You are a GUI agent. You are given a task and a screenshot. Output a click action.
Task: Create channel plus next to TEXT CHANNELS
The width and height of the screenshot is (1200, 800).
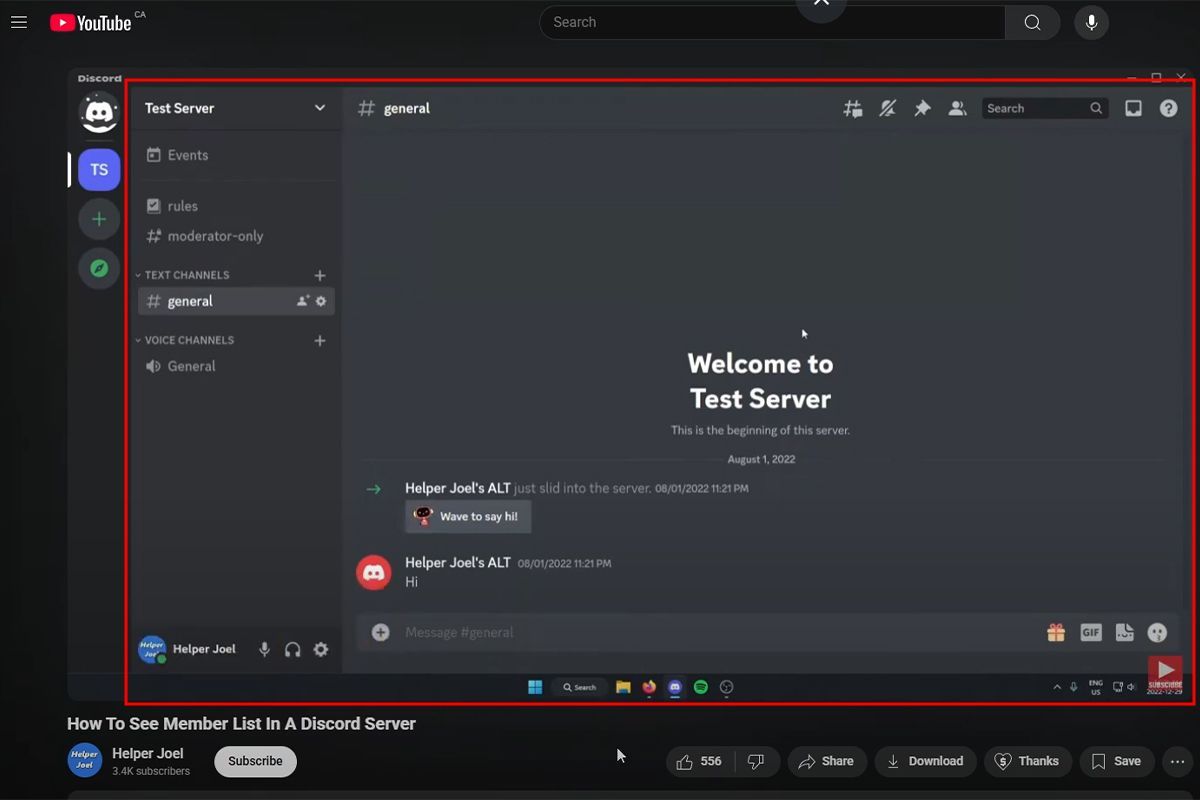320,275
